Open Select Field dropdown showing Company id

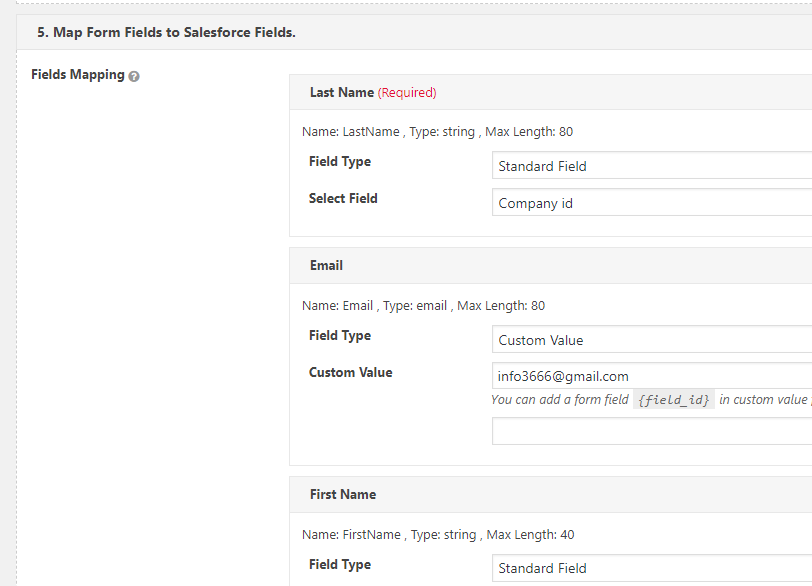pyautogui.click(x=652, y=202)
